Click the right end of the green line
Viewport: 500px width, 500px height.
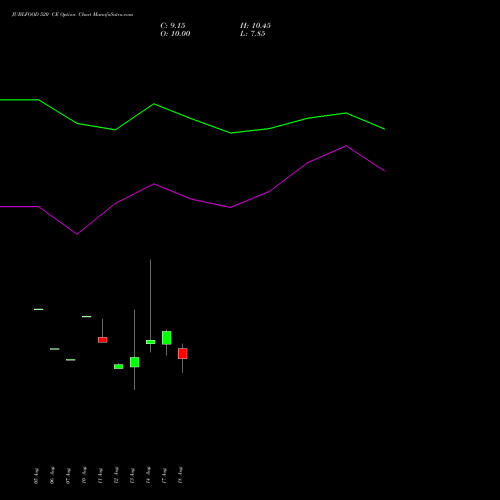pyautogui.click(x=384, y=129)
